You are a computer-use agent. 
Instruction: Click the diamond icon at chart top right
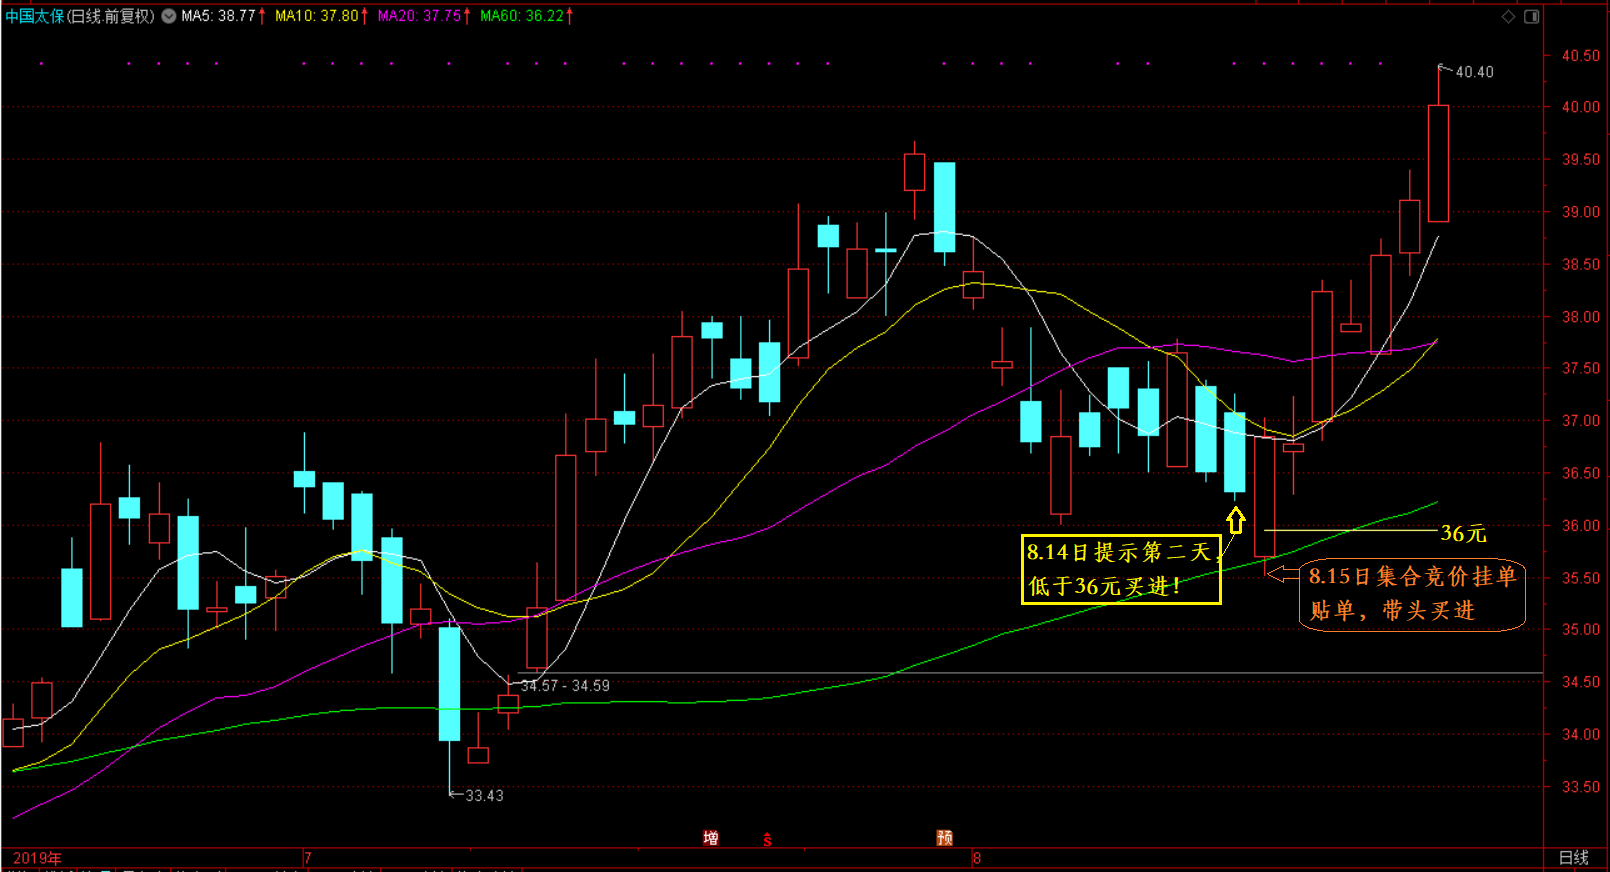pos(1508,16)
